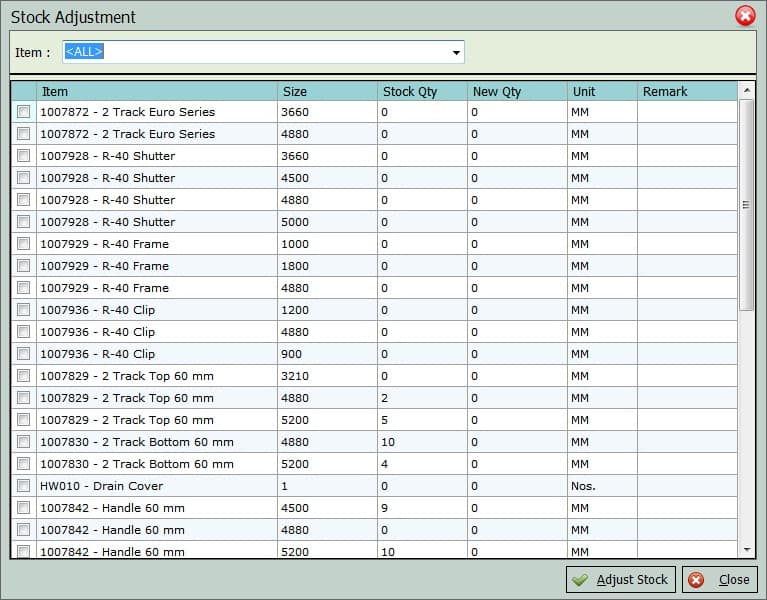
Task: Click scrollbar down arrow at bottom of grid
Action: point(746,549)
